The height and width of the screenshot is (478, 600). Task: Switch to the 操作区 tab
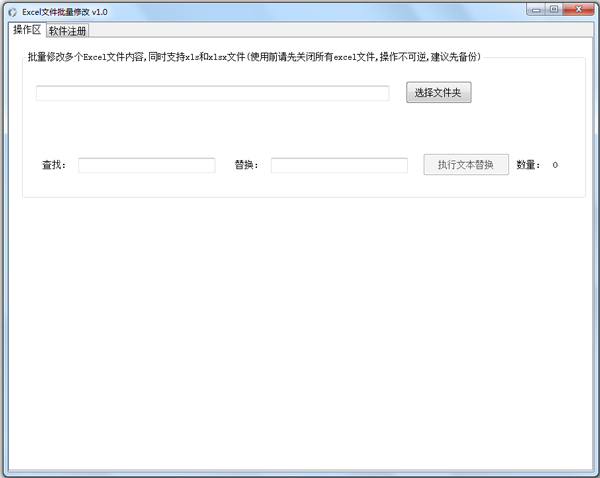(x=27, y=30)
